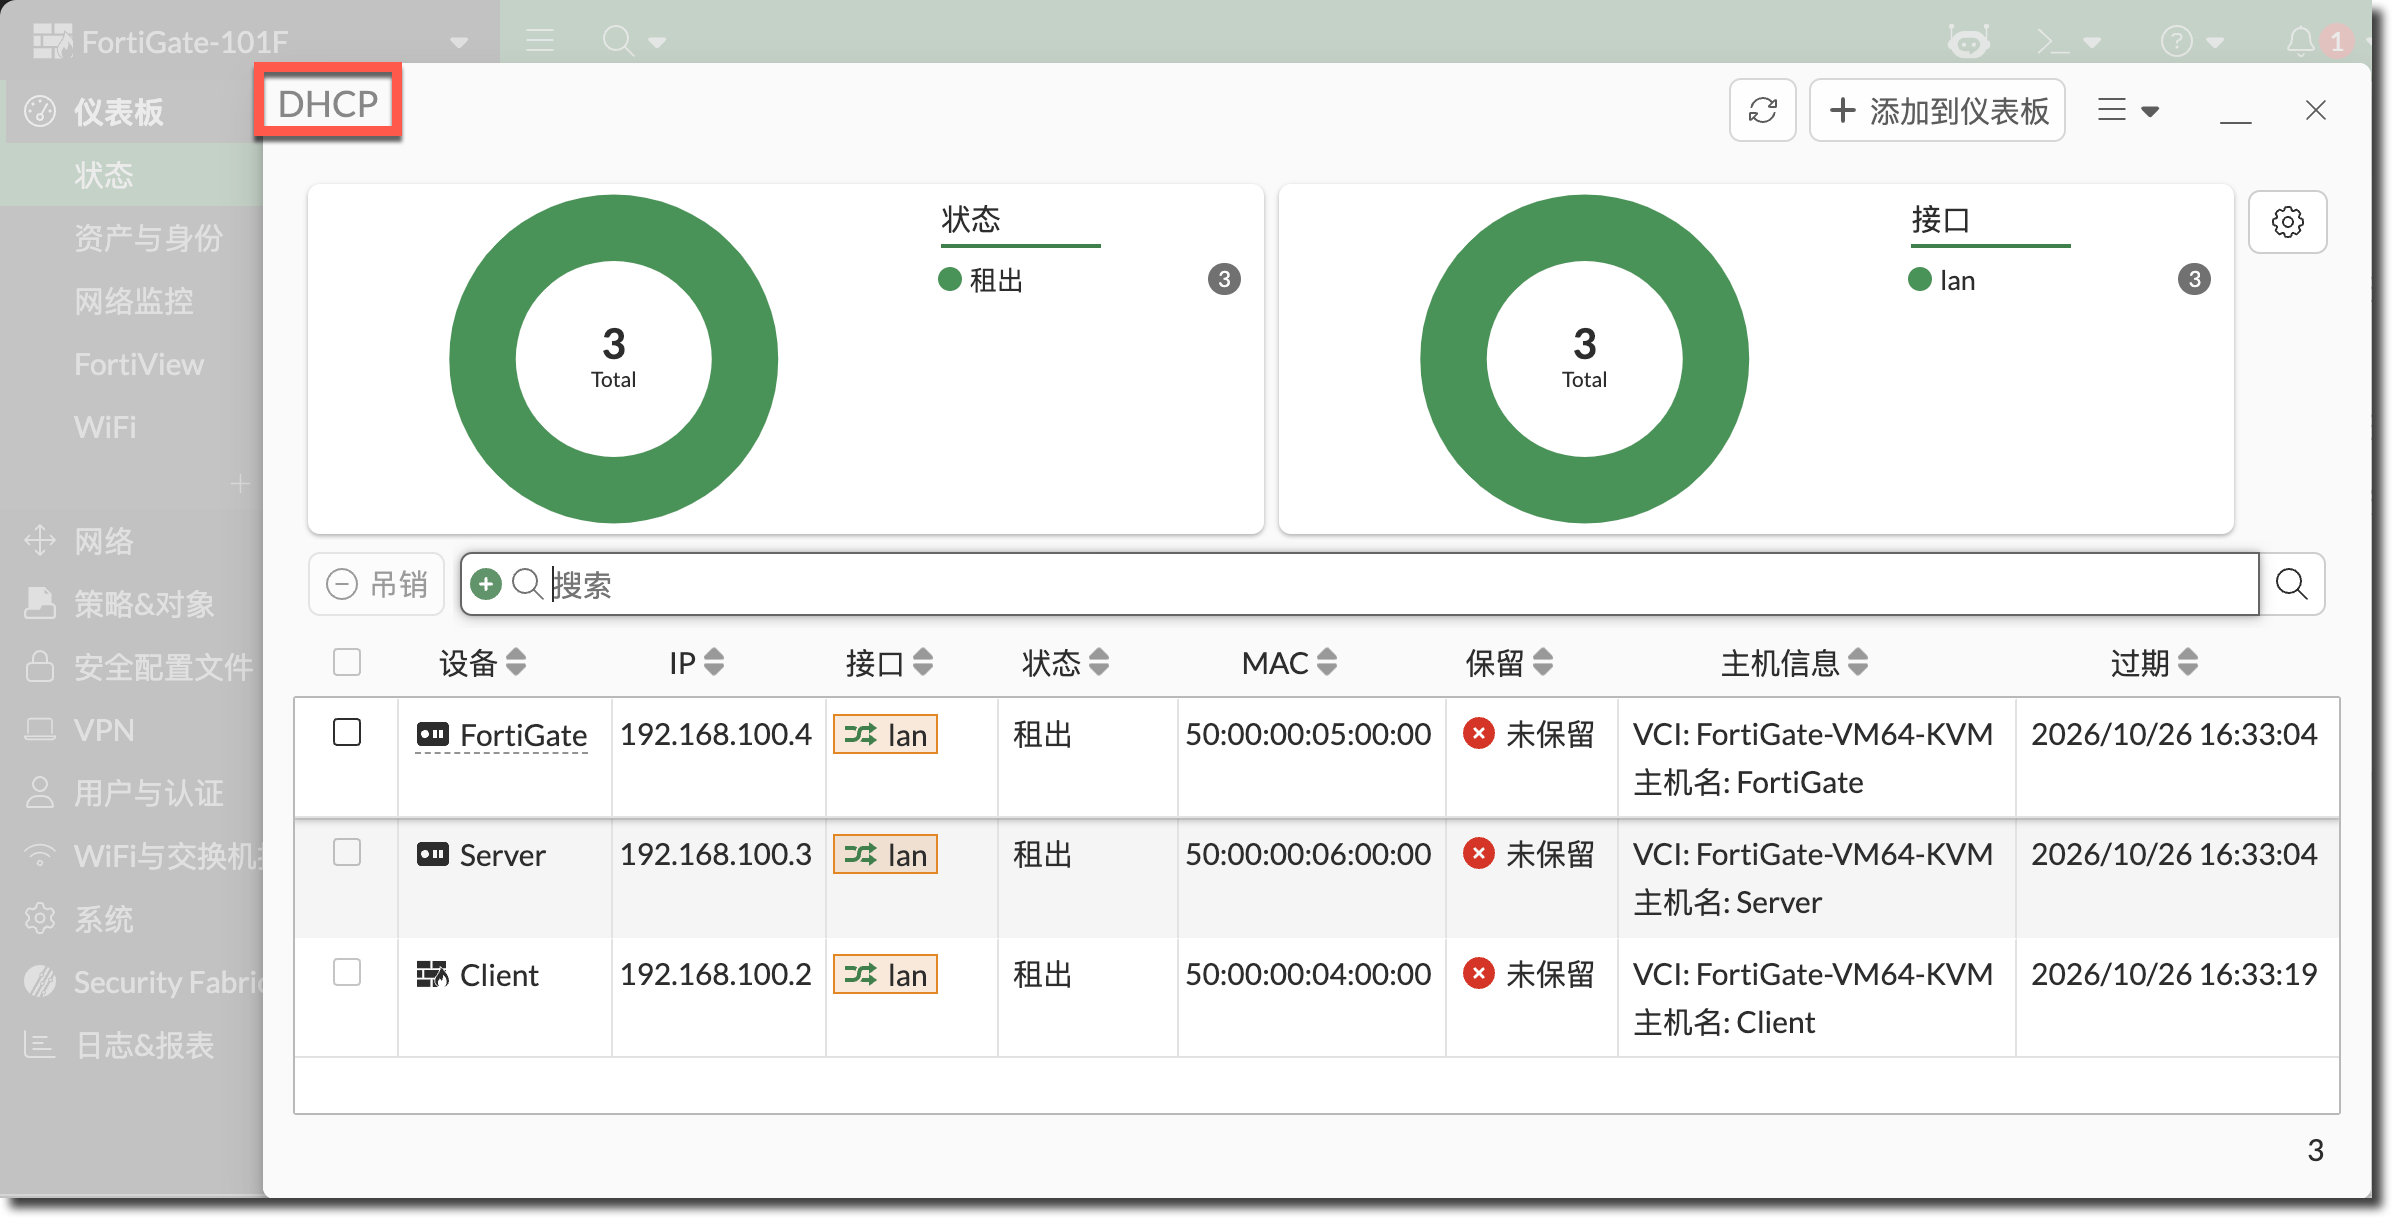
Task: Sort by IP column
Action: [x=696, y=662]
